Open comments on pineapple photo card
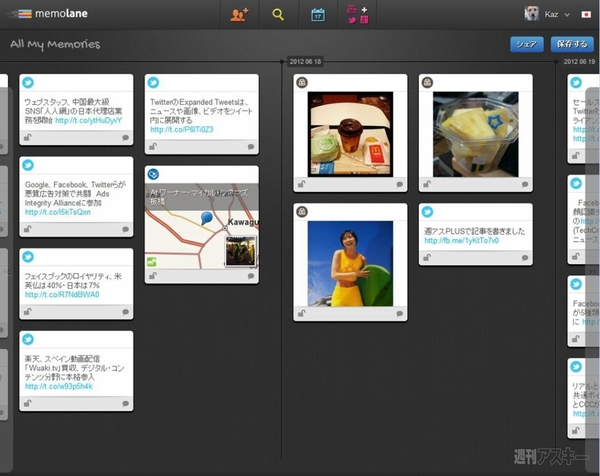 (x=525, y=184)
